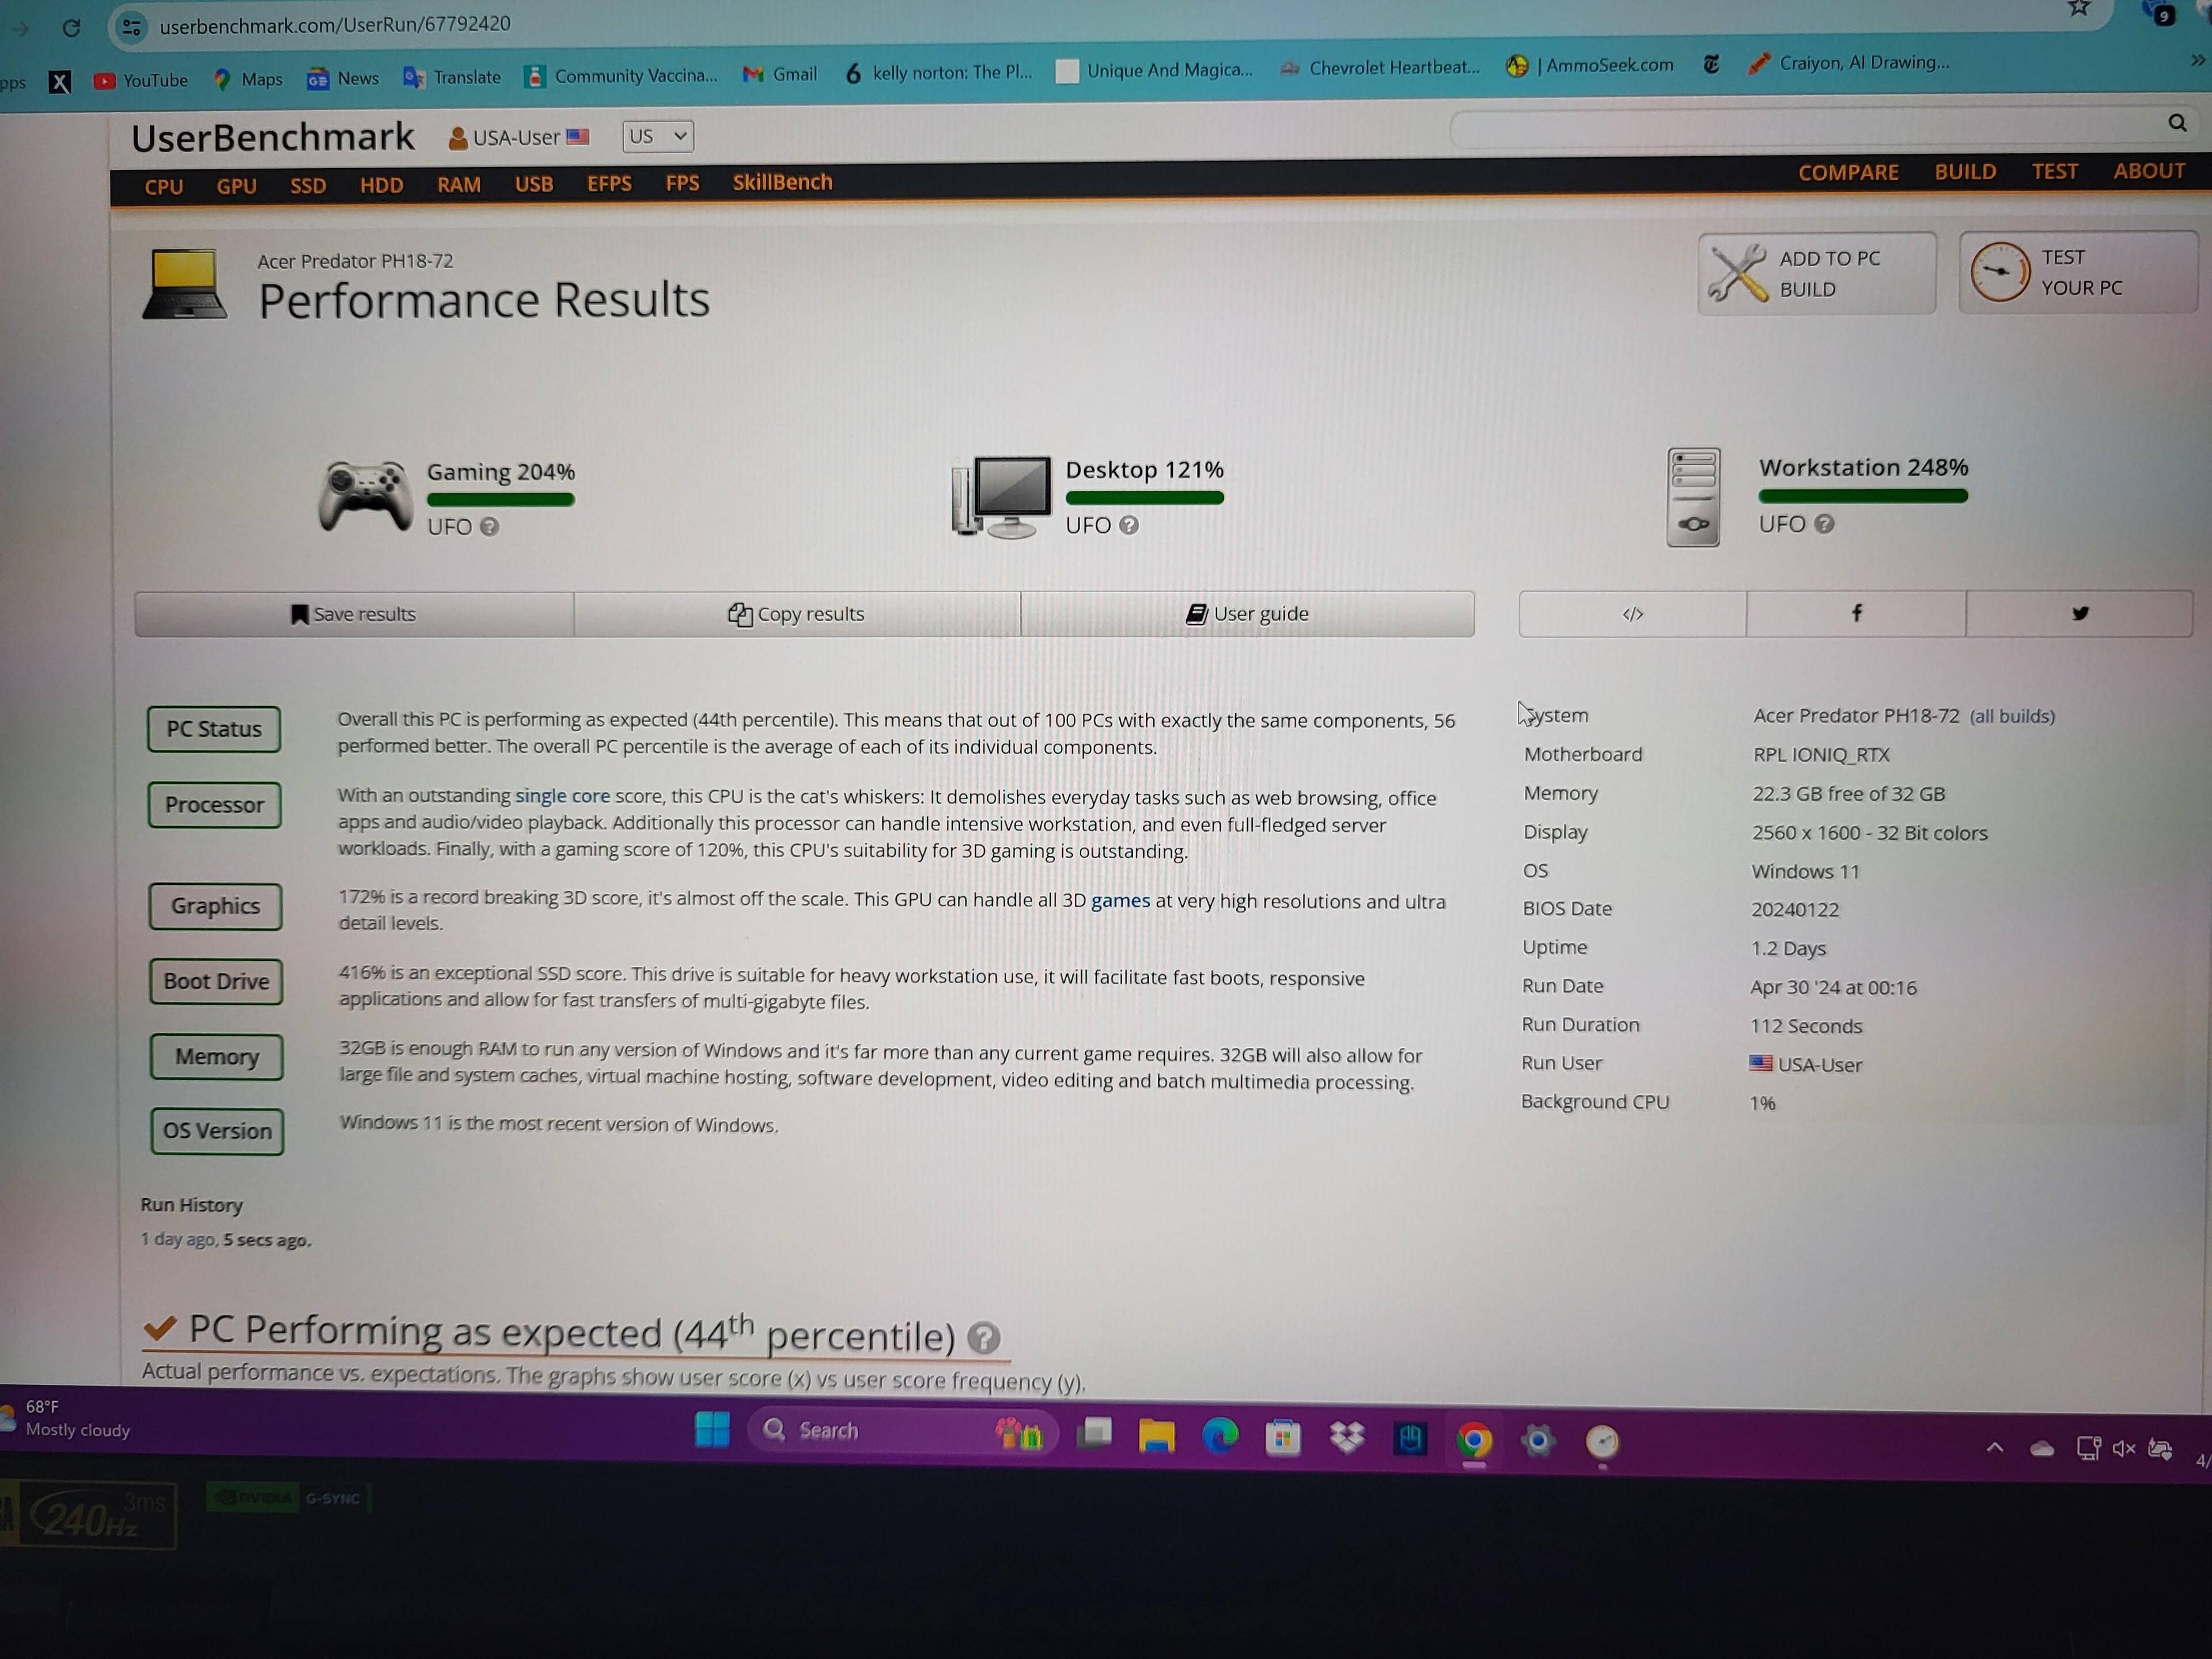2212x1659 pixels.
Task: Click the help icon beside Workstation UFO
Action: [1824, 524]
